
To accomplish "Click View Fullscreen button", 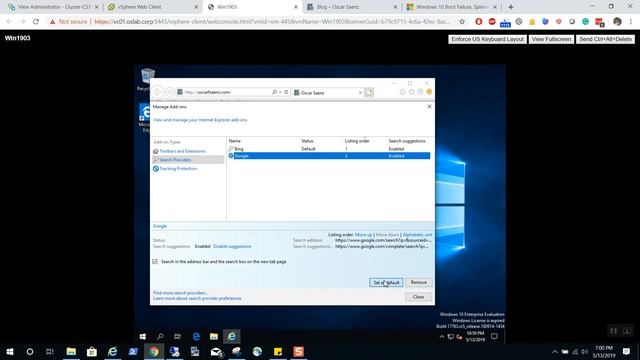I will (551, 39).
